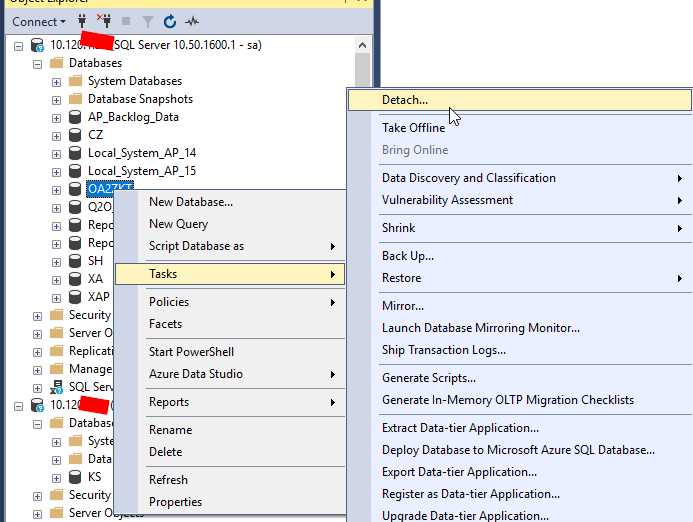Open Azure Data Studio submenu

pyautogui.click(x=230, y=374)
